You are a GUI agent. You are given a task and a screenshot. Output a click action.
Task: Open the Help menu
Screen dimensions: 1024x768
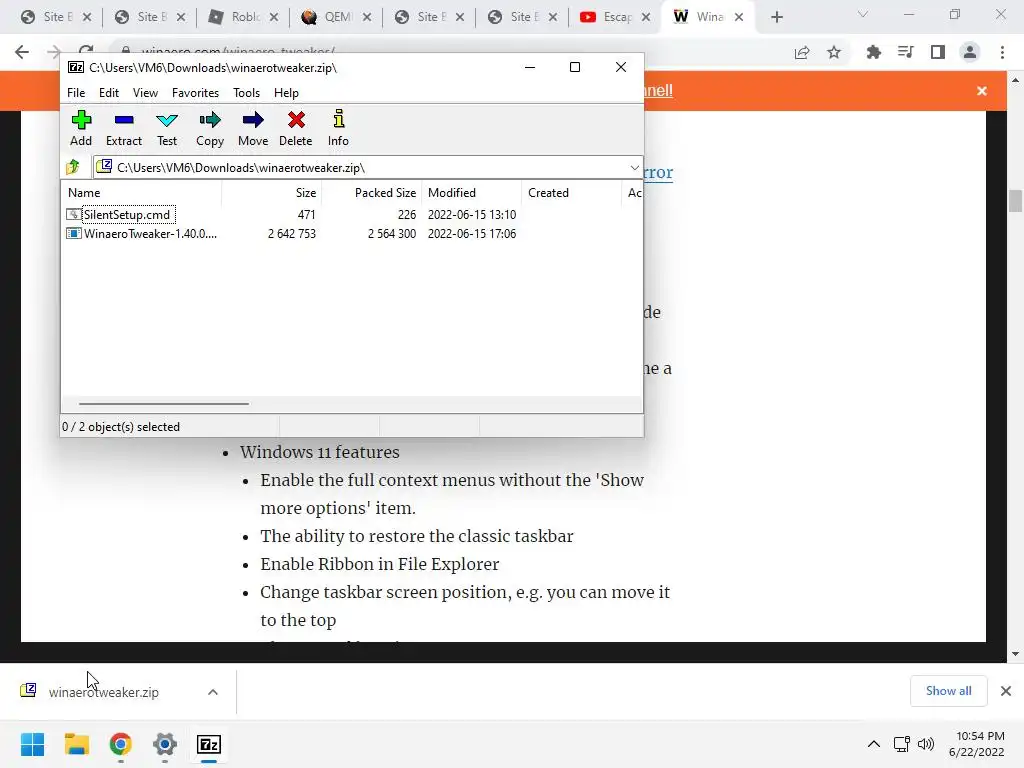pos(286,93)
